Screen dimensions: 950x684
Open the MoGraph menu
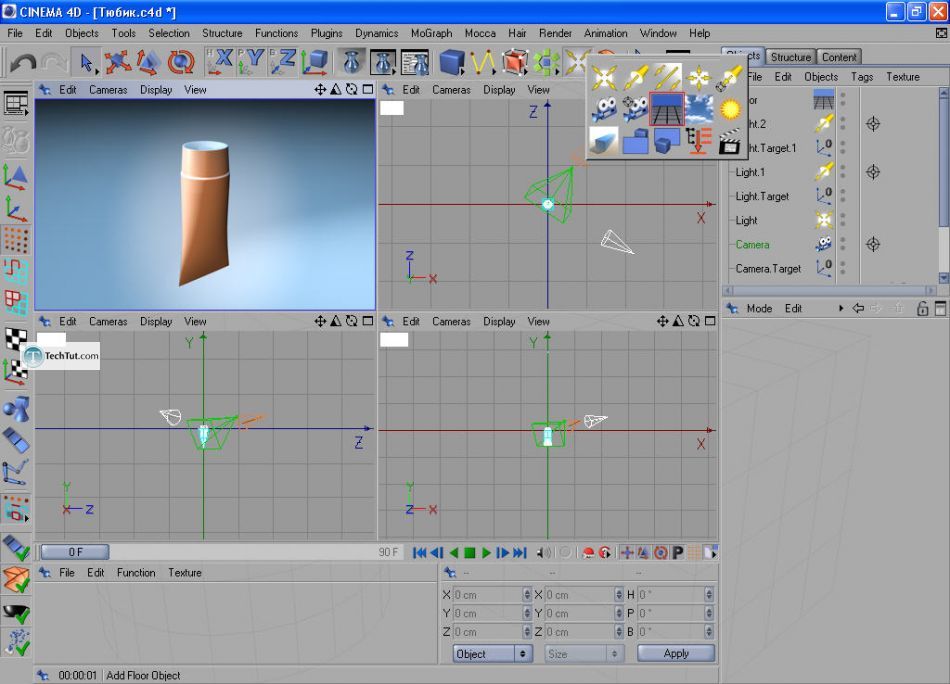pyautogui.click(x=431, y=33)
